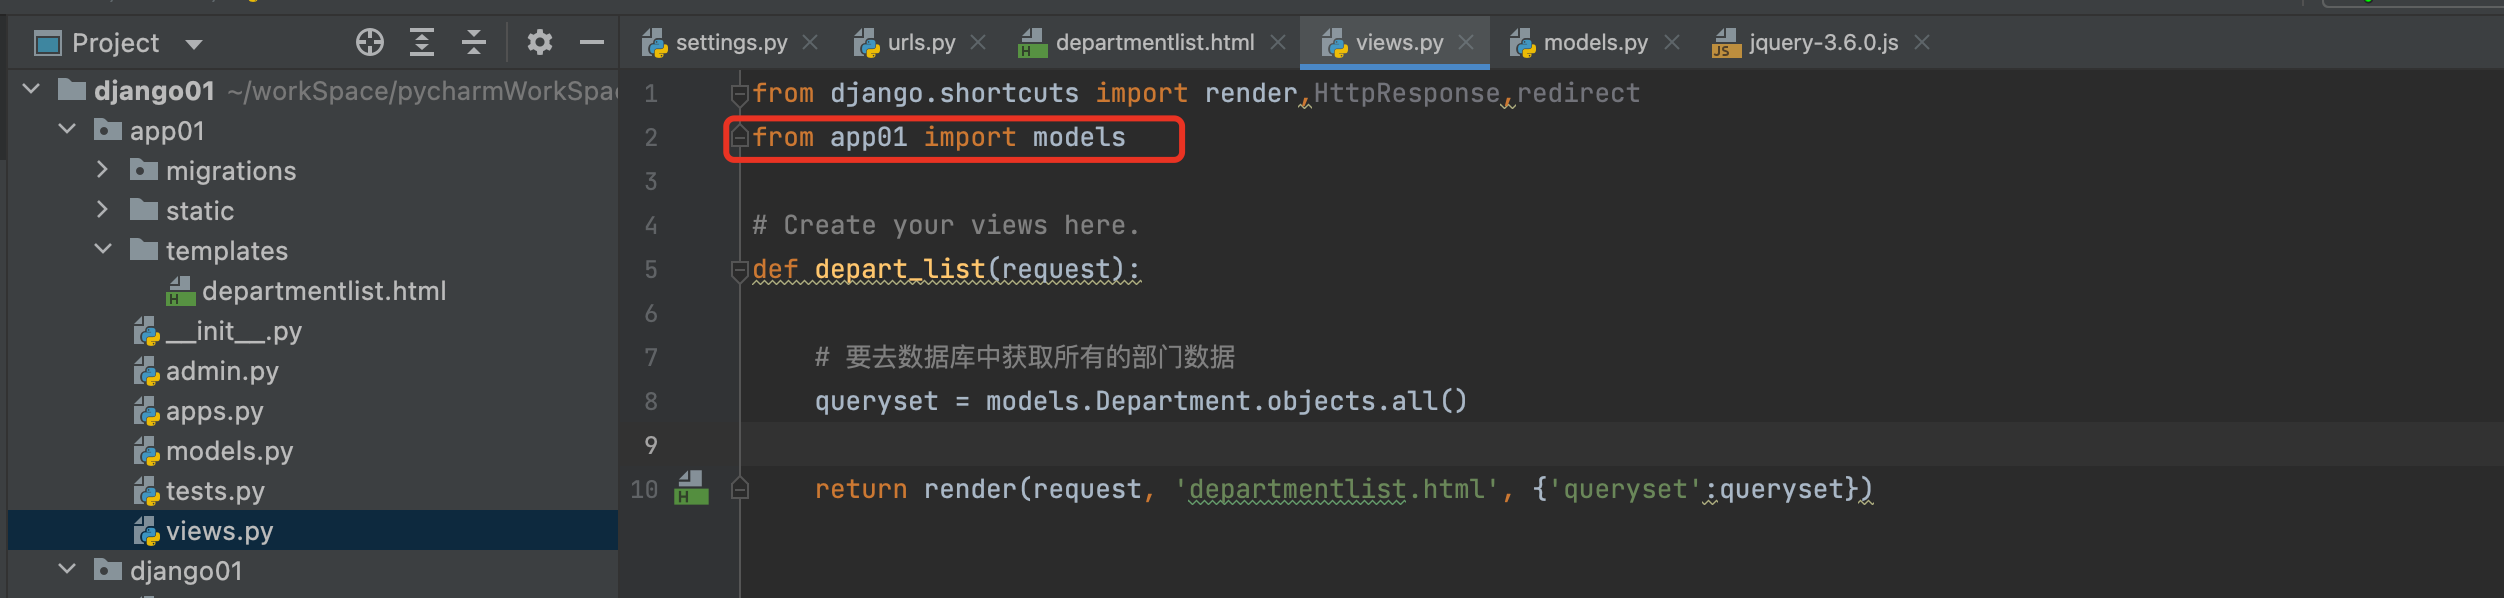Screen dimensions: 2504x598
Task: Open Project panel settings gear
Action: (x=540, y=42)
